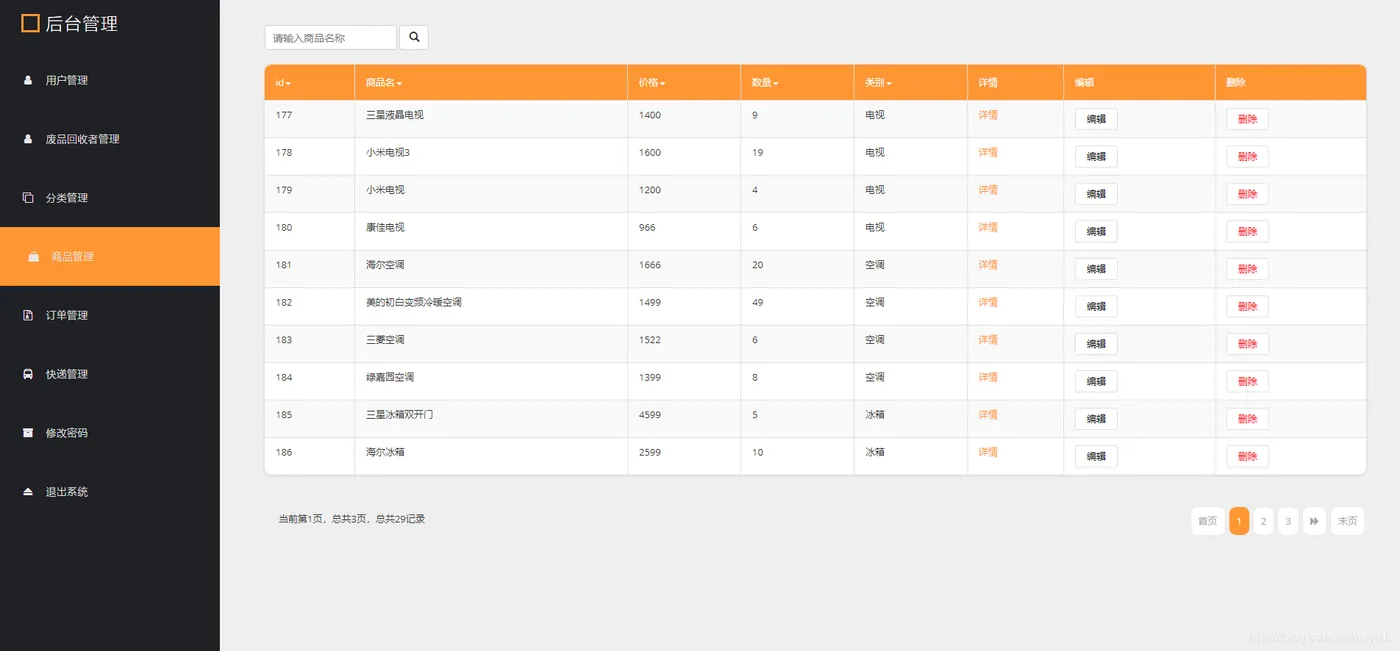The image size is (1400, 651).
Task: Click the orange square logo icon
Action: [x=30, y=23]
